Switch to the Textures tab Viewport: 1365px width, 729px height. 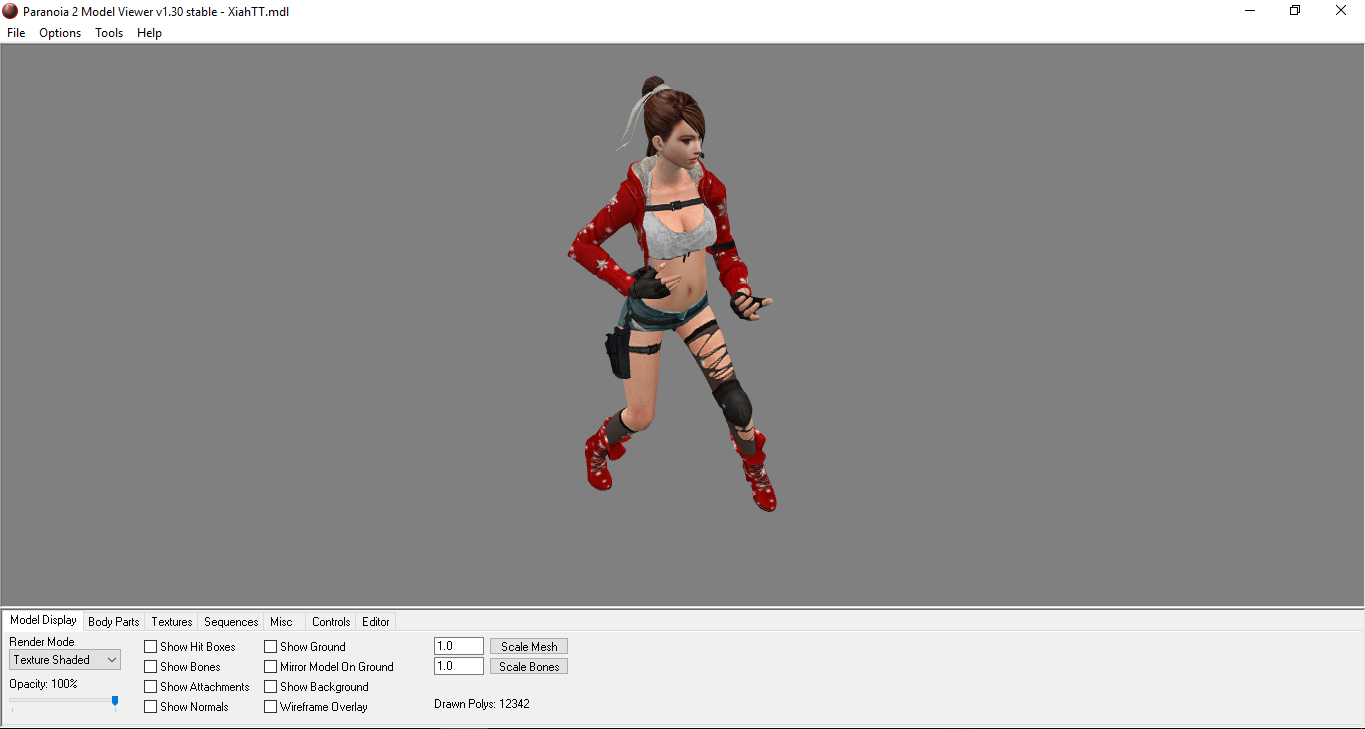point(172,622)
